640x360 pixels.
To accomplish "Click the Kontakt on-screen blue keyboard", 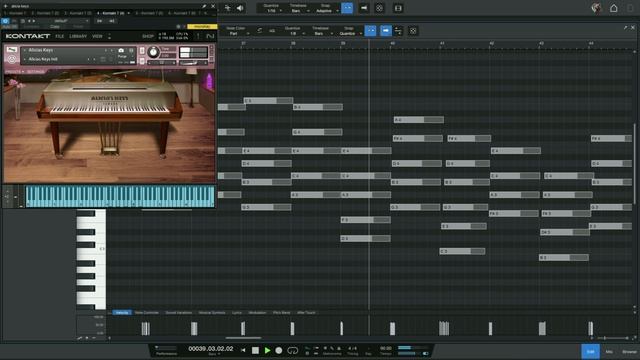I will click(x=120, y=196).
